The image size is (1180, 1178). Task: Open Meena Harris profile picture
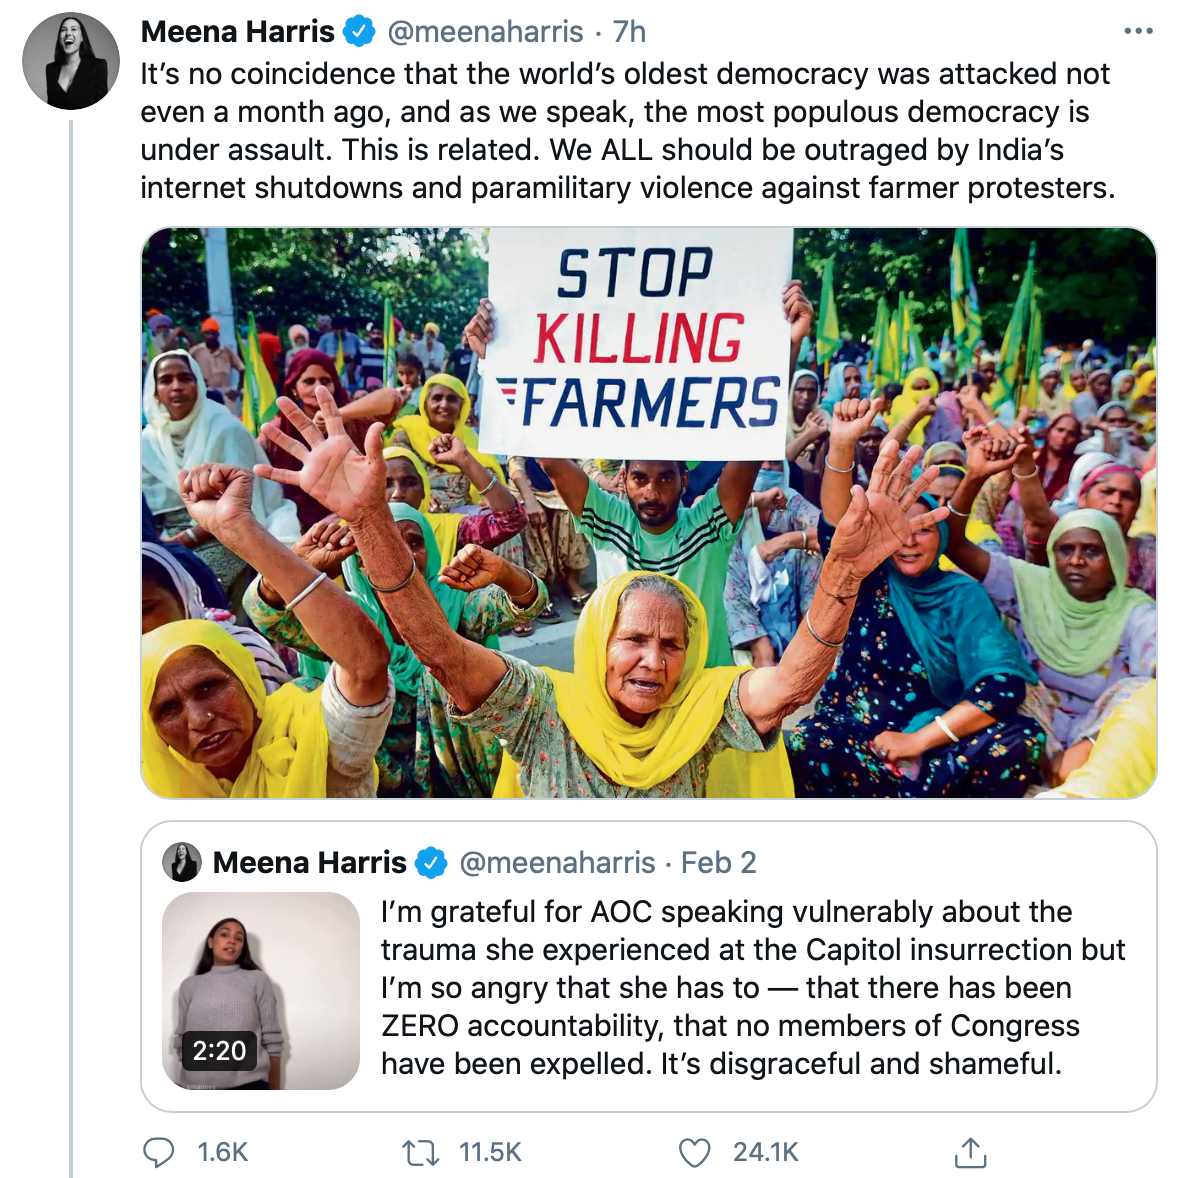pos(71,61)
